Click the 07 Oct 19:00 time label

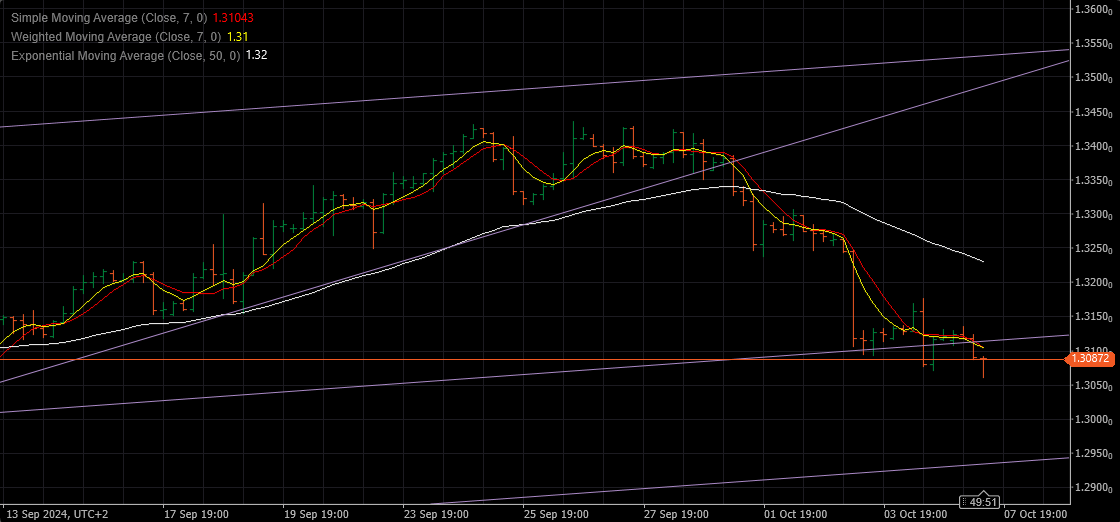point(1036,514)
